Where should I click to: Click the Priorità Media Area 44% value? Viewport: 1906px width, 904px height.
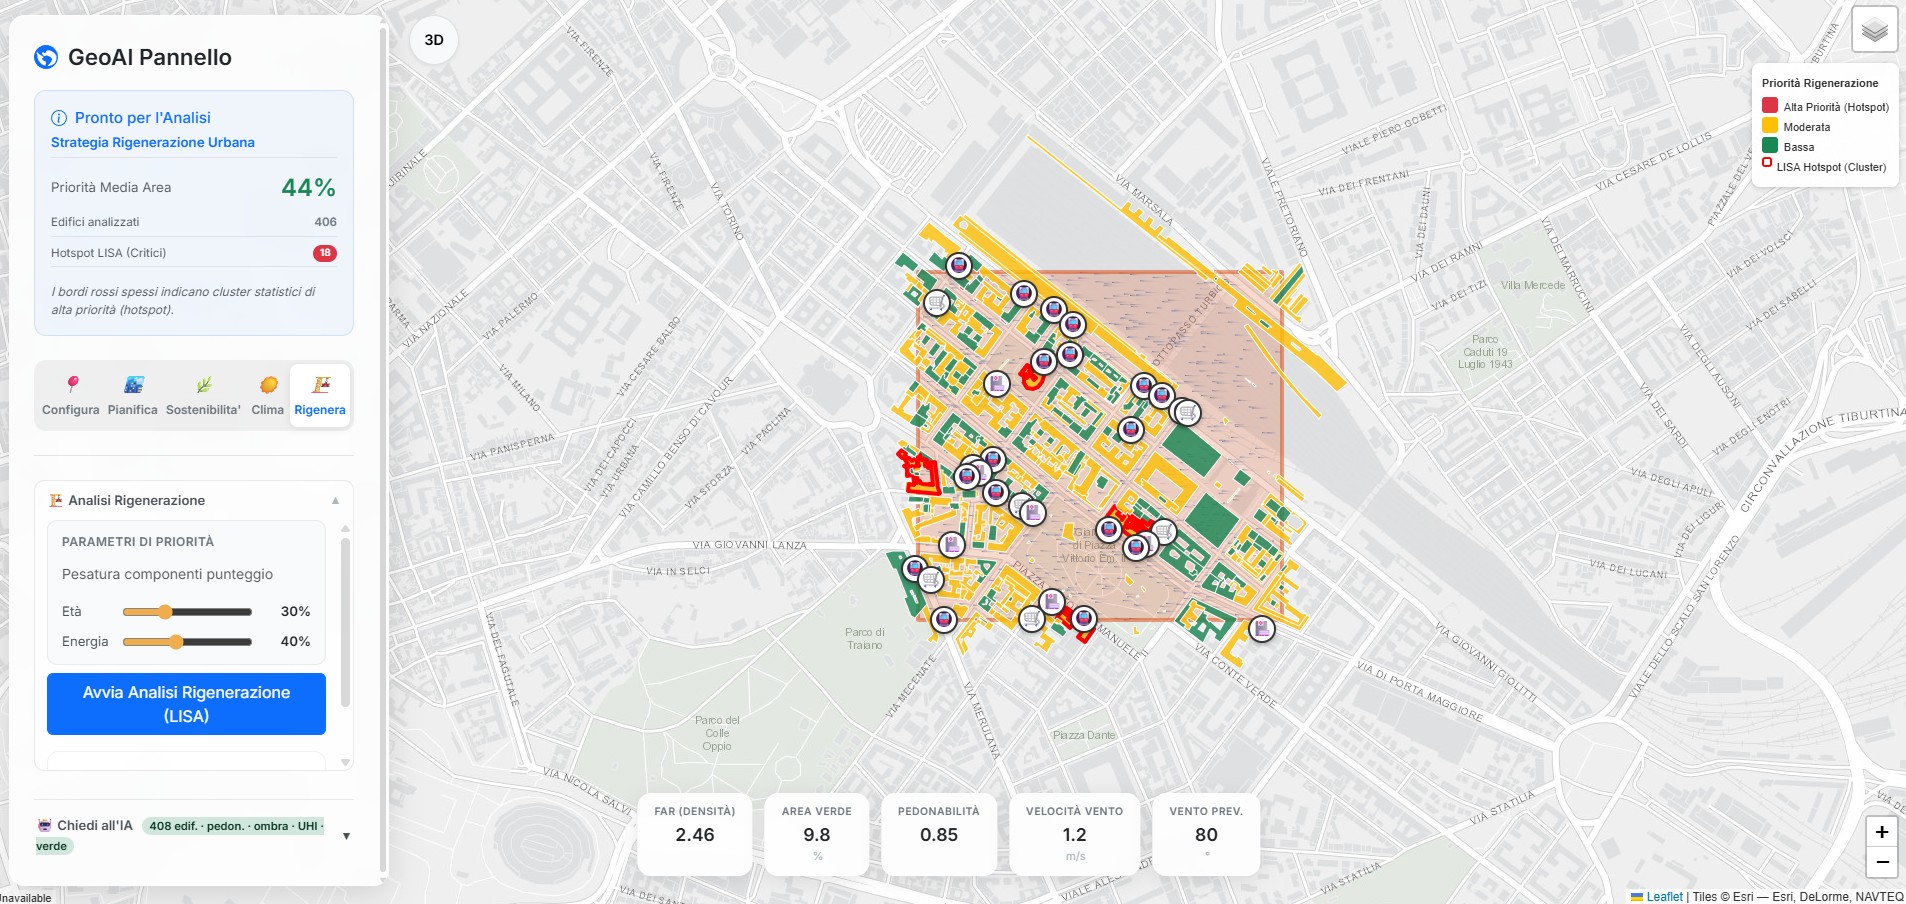pos(309,187)
